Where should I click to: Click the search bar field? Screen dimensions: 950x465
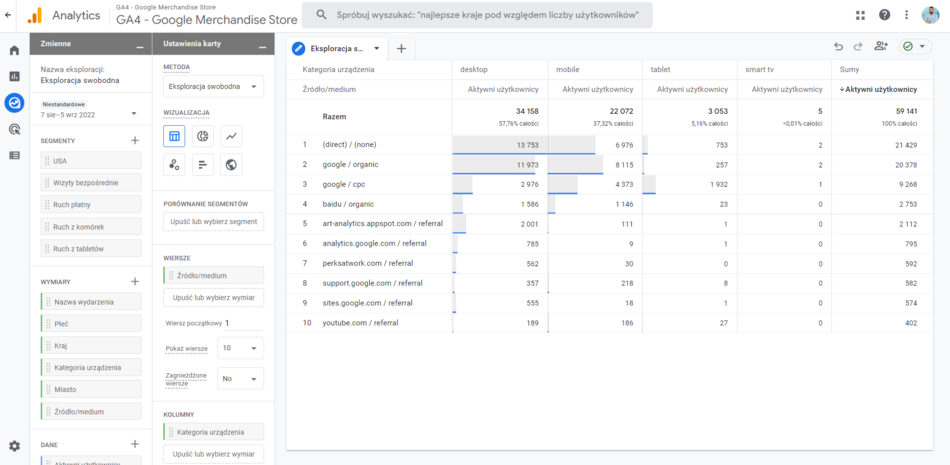coord(478,15)
